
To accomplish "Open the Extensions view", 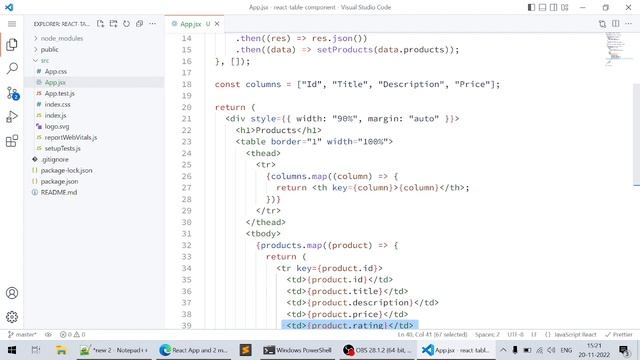I will tap(12, 141).
